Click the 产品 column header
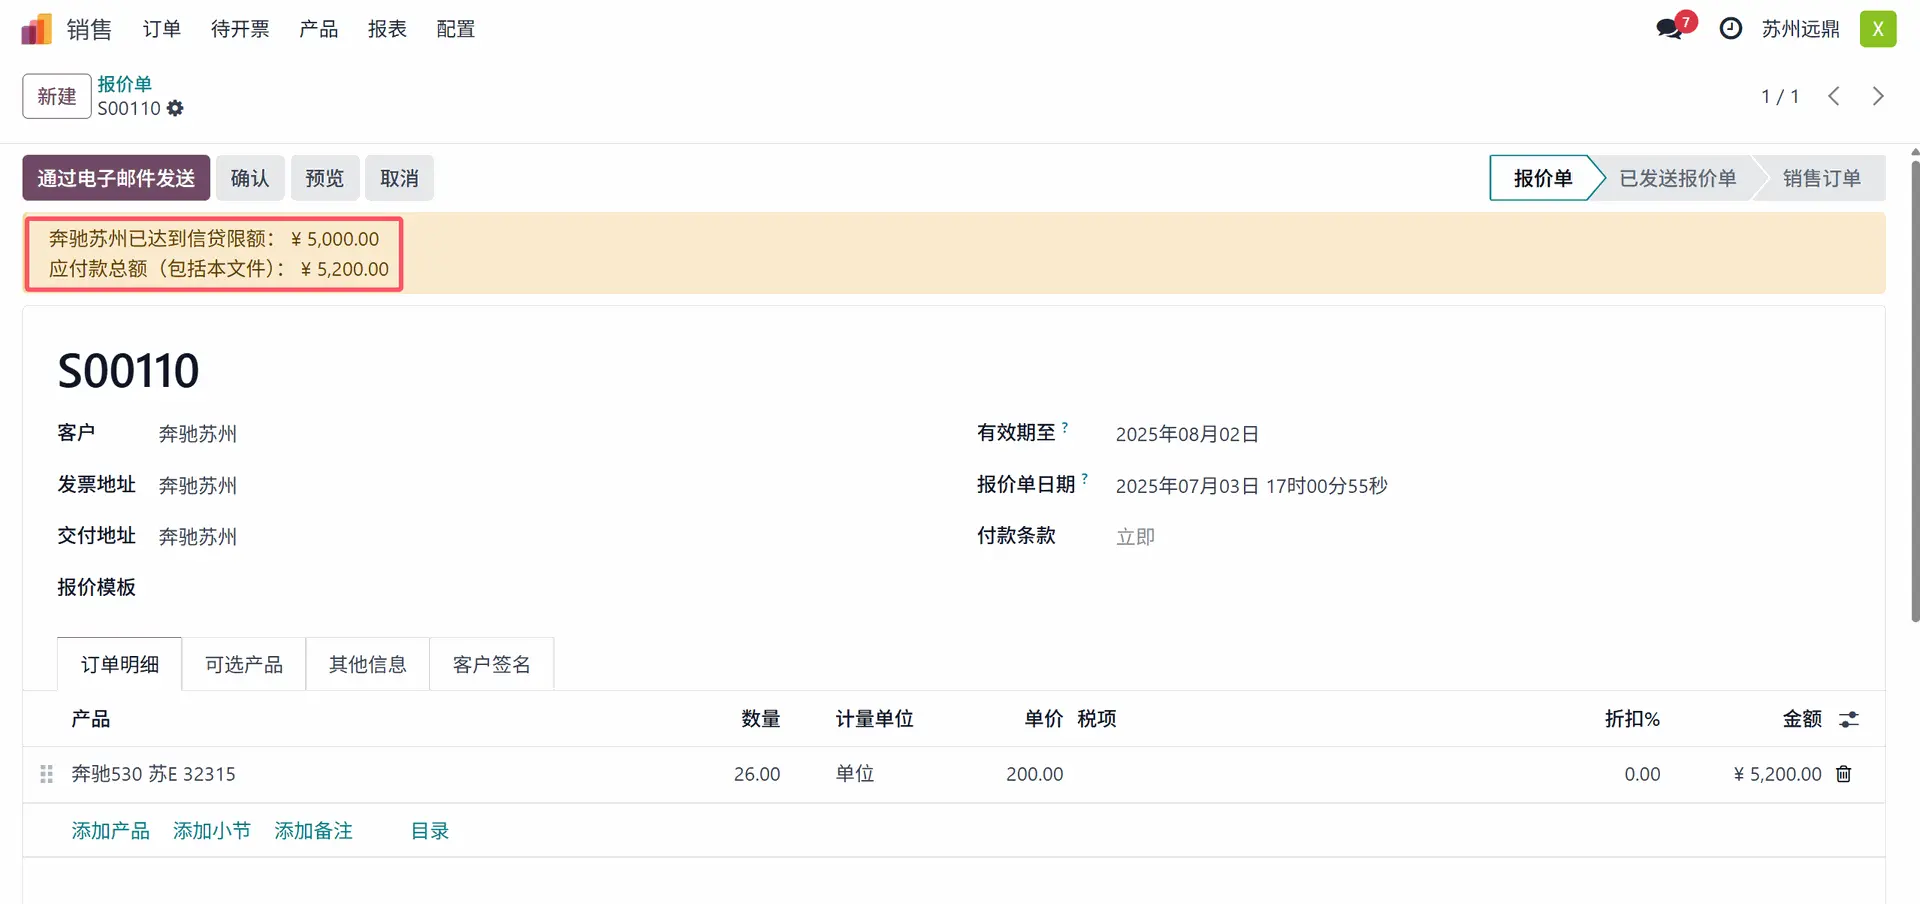The width and height of the screenshot is (1920, 904). [x=91, y=719]
